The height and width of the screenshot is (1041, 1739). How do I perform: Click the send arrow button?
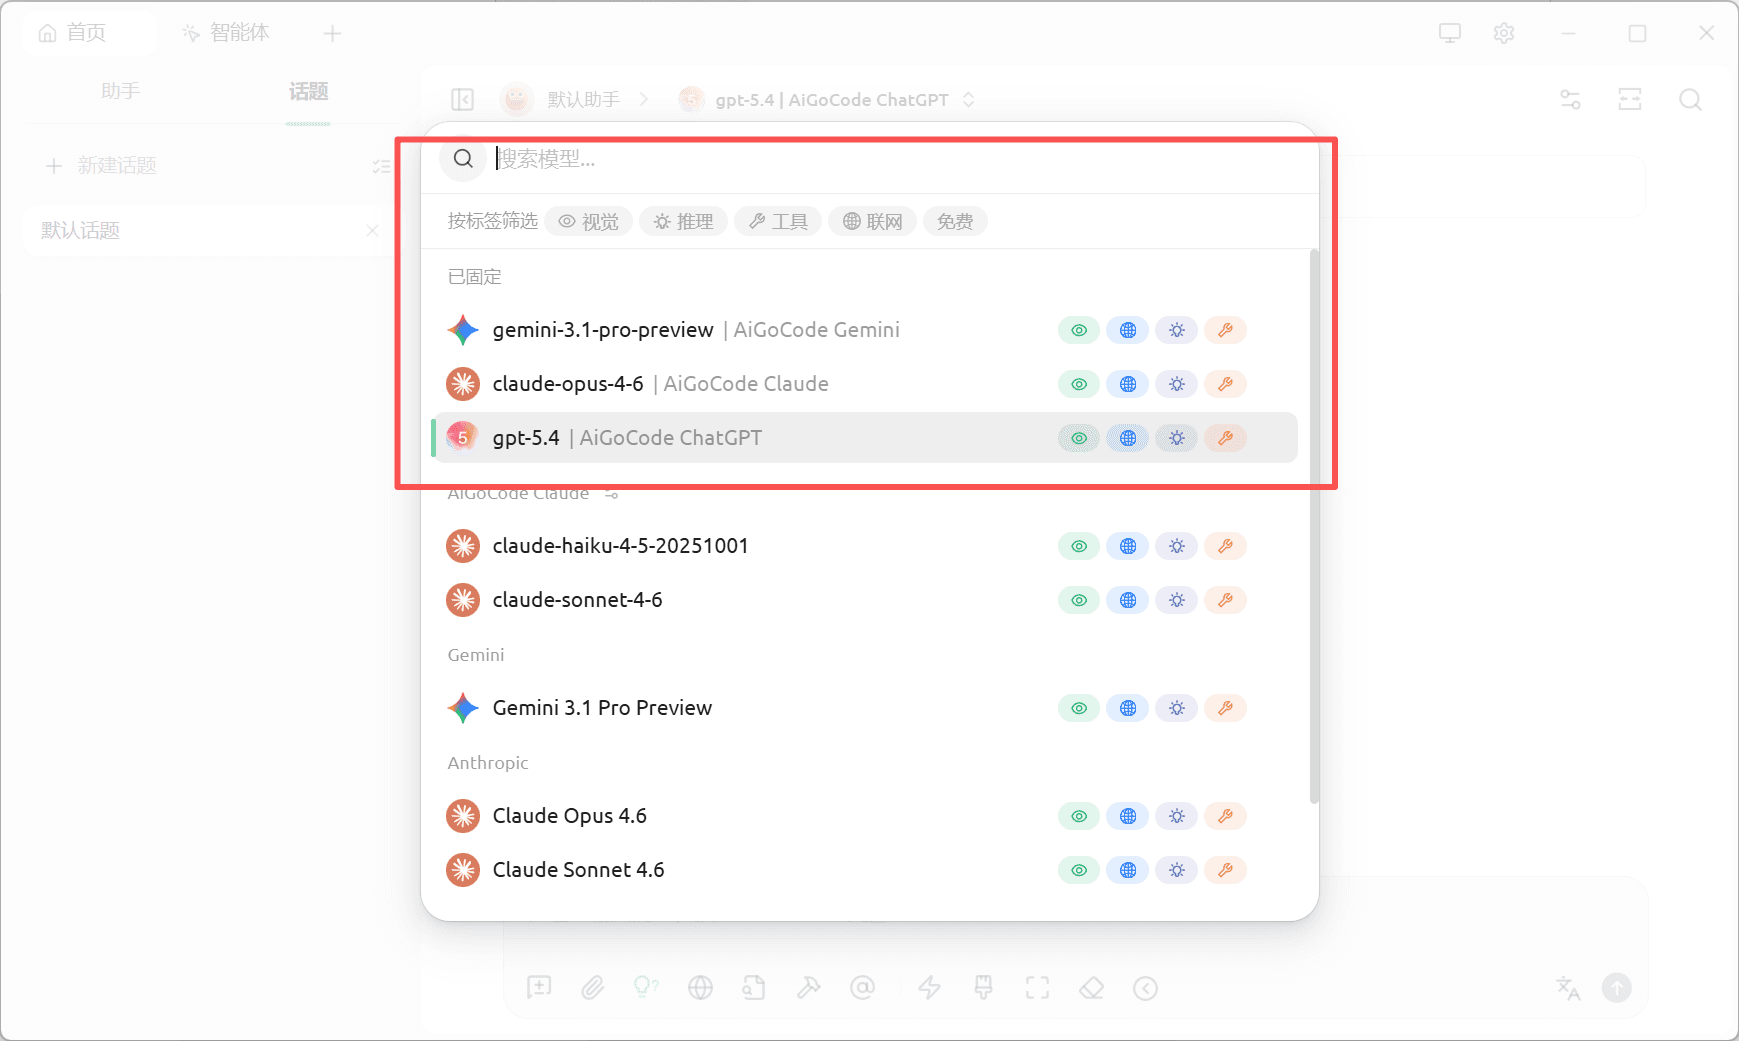click(x=1616, y=988)
